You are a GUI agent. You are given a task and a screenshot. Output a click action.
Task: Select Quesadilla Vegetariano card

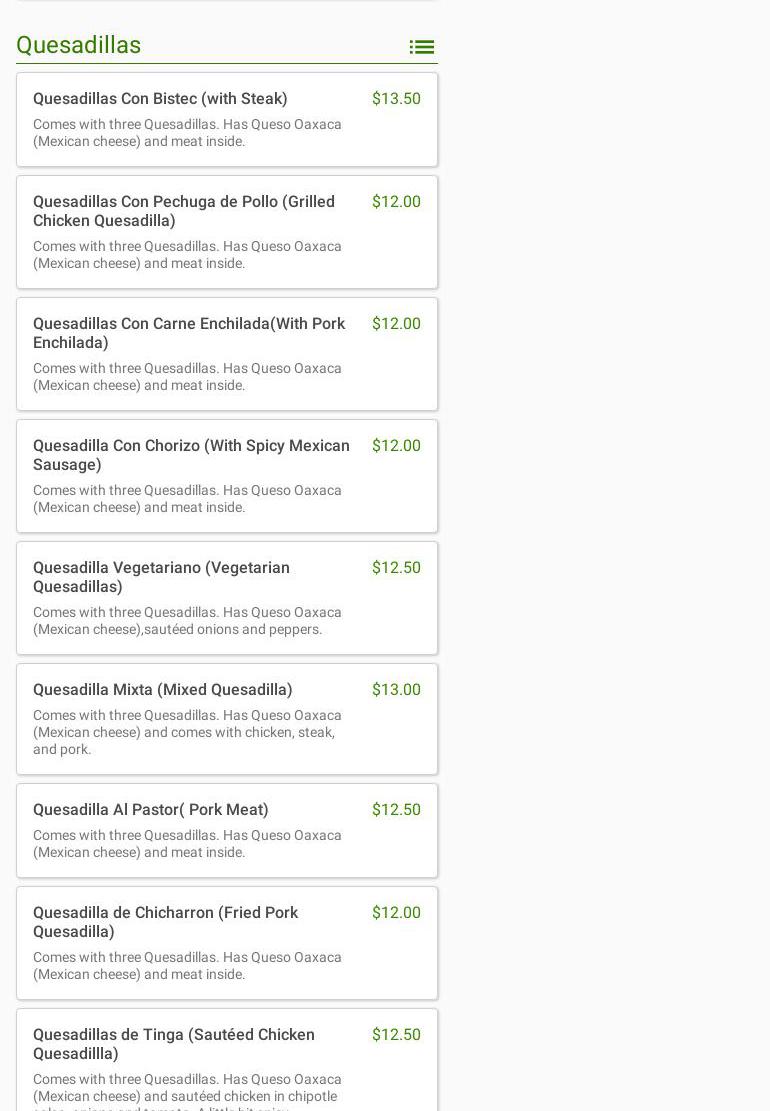pos(227,598)
